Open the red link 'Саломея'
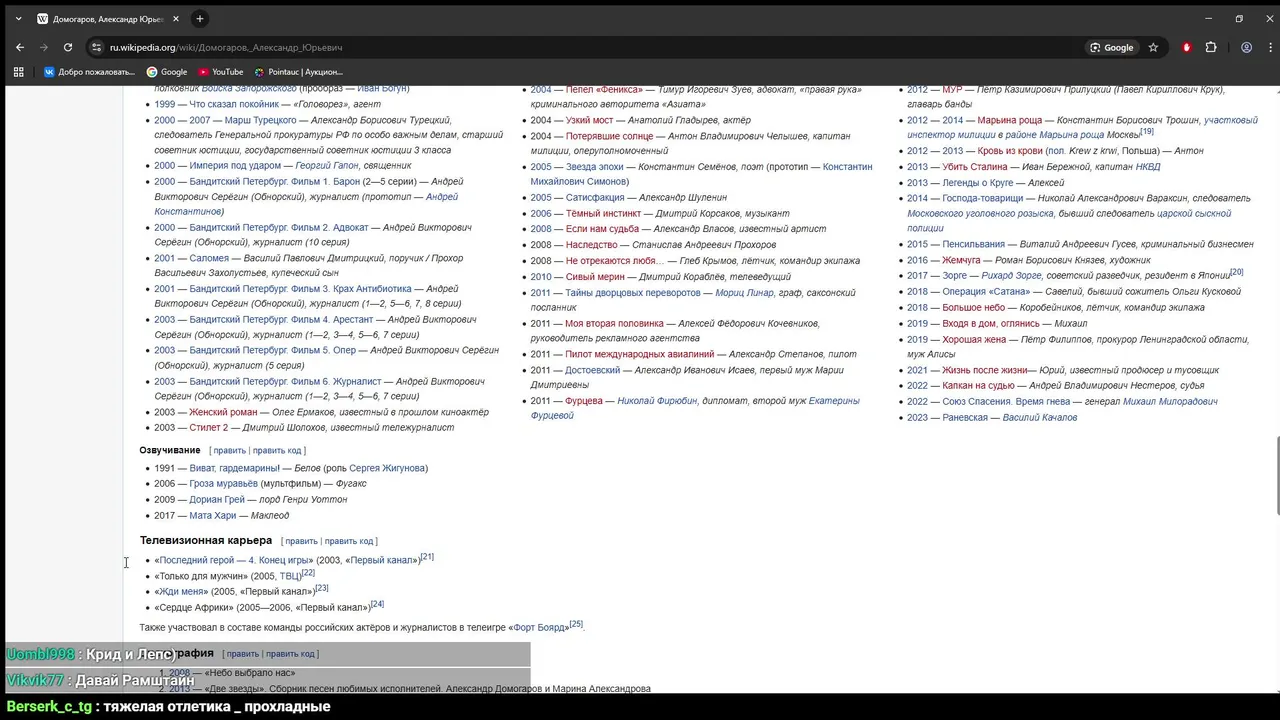The width and height of the screenshot is (1280, 720). 209,258
